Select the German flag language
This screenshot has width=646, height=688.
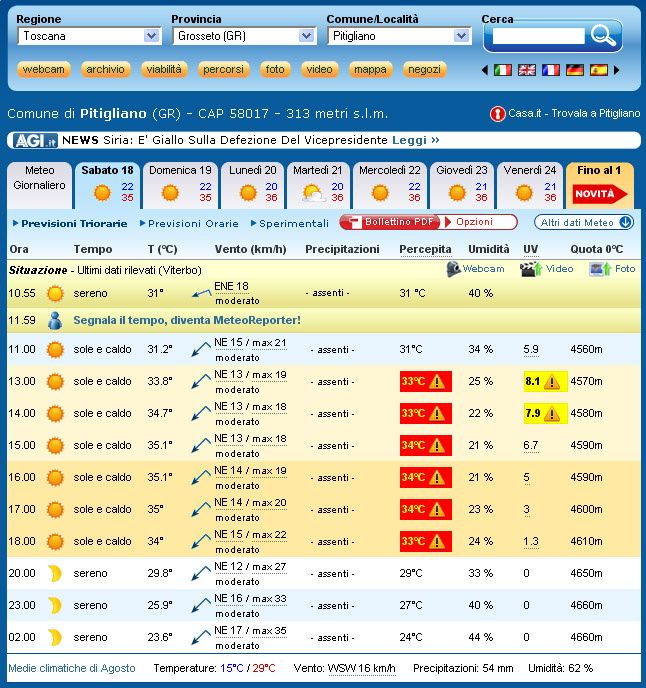(575, 70)
